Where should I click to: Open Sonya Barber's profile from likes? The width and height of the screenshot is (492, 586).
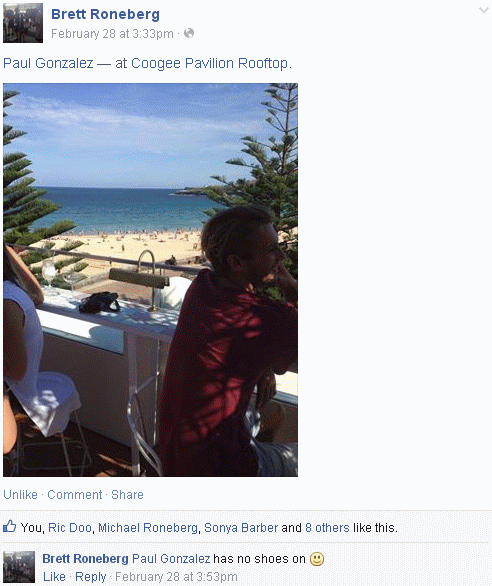pyautogui.click(x=241, y=527)
